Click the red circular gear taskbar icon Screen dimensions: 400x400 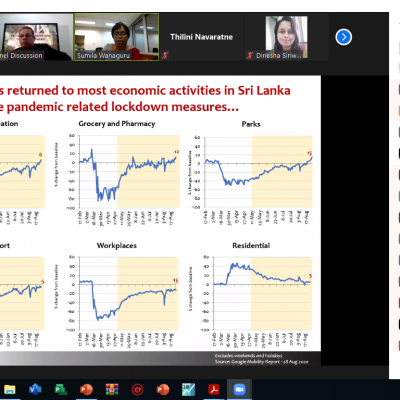click(x=137, y=389)
